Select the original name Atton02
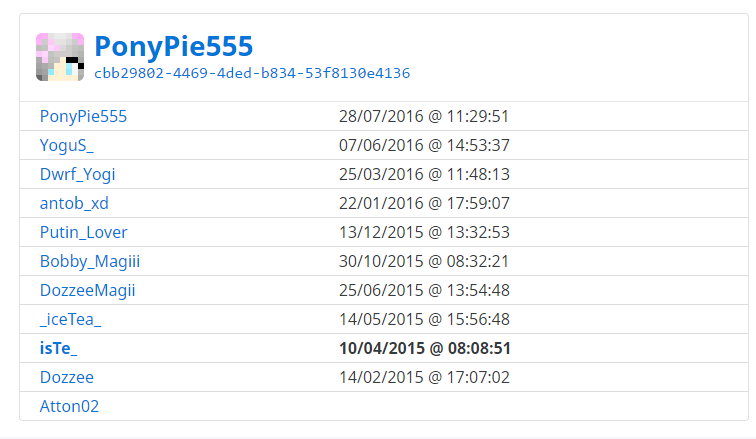 pos(69,406)
